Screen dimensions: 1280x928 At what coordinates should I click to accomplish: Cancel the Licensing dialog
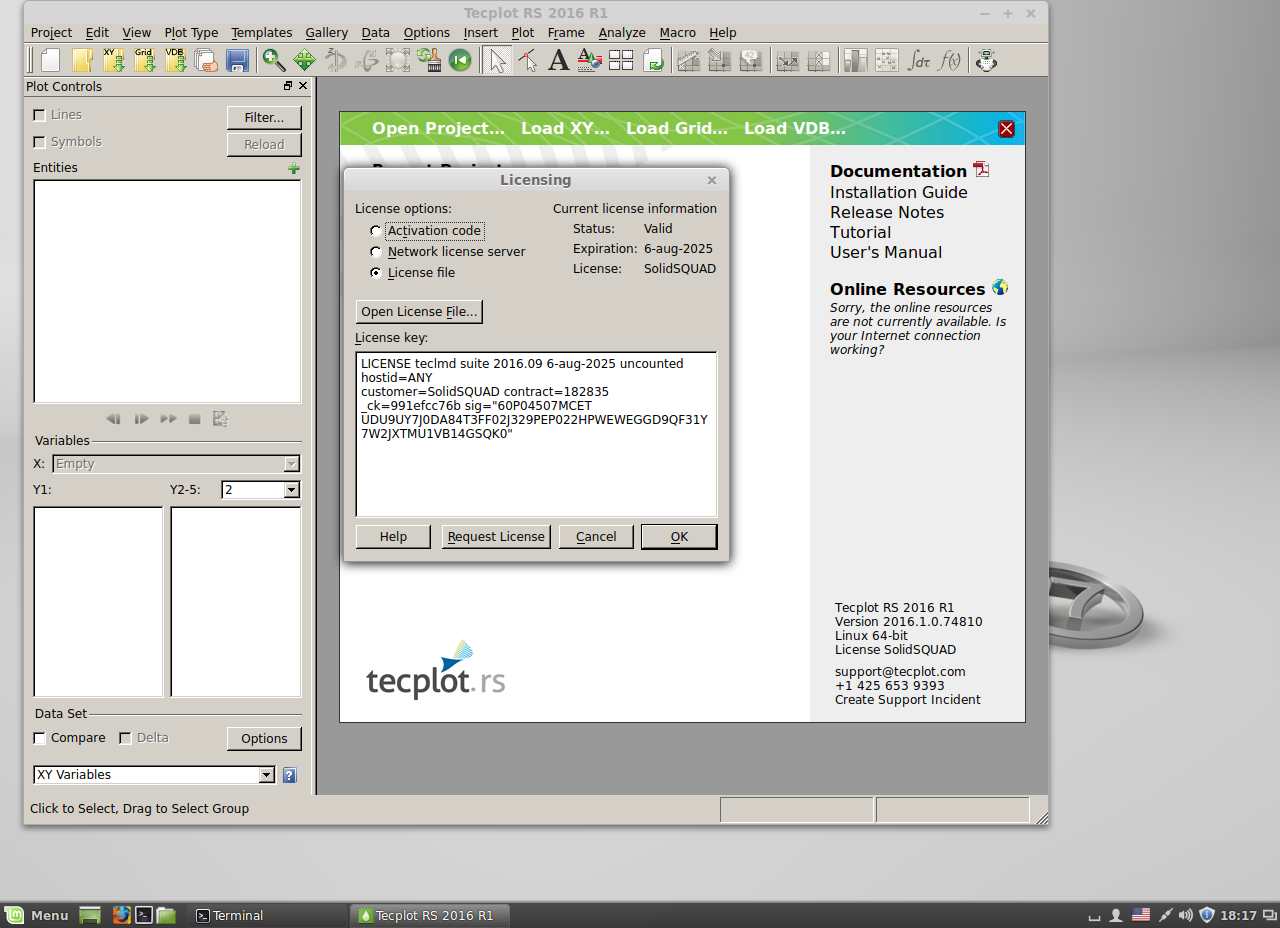click(x=596, y=537)
